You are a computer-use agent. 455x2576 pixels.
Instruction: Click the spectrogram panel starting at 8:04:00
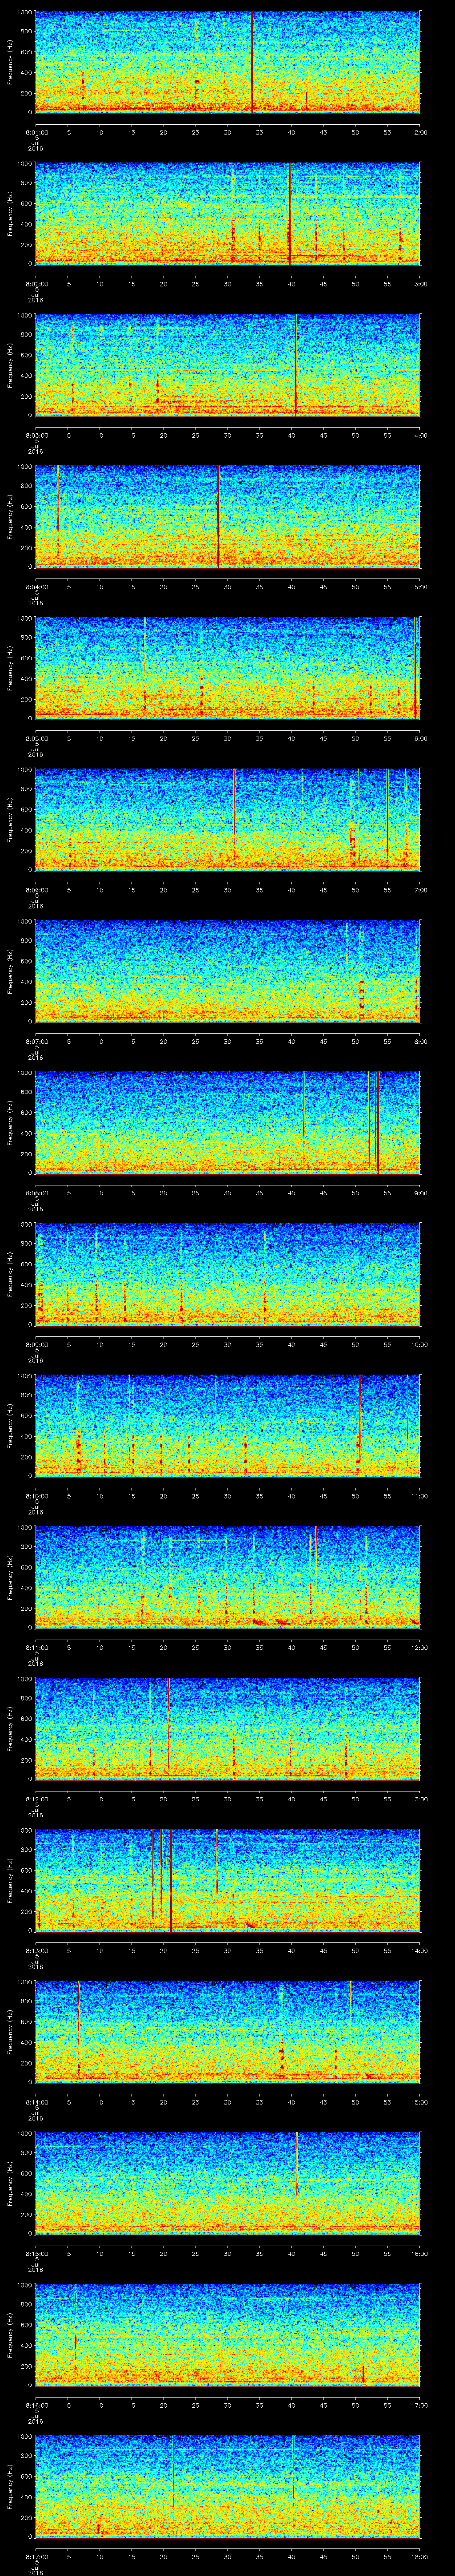coord(227,516)
